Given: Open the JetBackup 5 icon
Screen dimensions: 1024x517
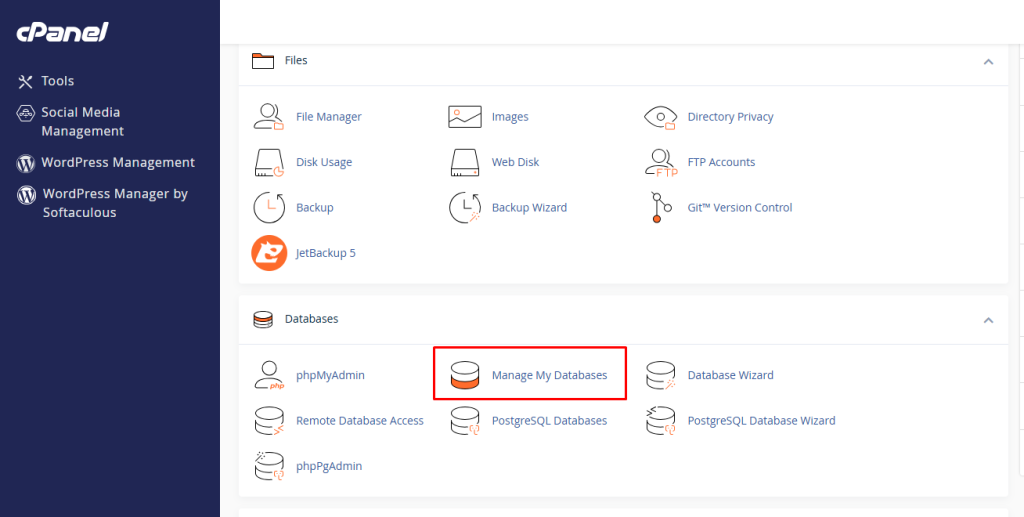Looking at the screenshot, I should 268,253.
